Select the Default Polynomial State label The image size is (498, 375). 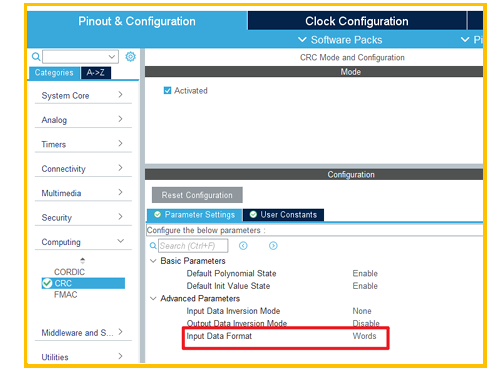231,274
